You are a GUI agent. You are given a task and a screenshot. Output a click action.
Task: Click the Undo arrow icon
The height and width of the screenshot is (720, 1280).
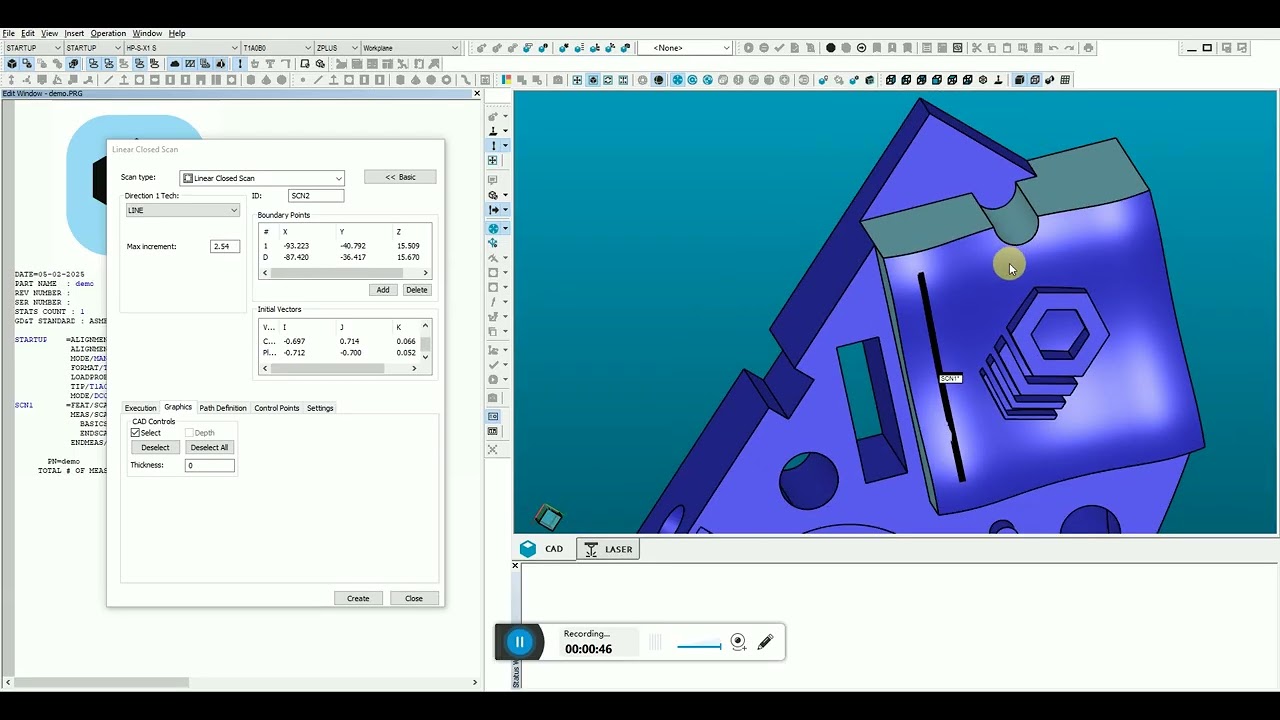click(1053, 48)
